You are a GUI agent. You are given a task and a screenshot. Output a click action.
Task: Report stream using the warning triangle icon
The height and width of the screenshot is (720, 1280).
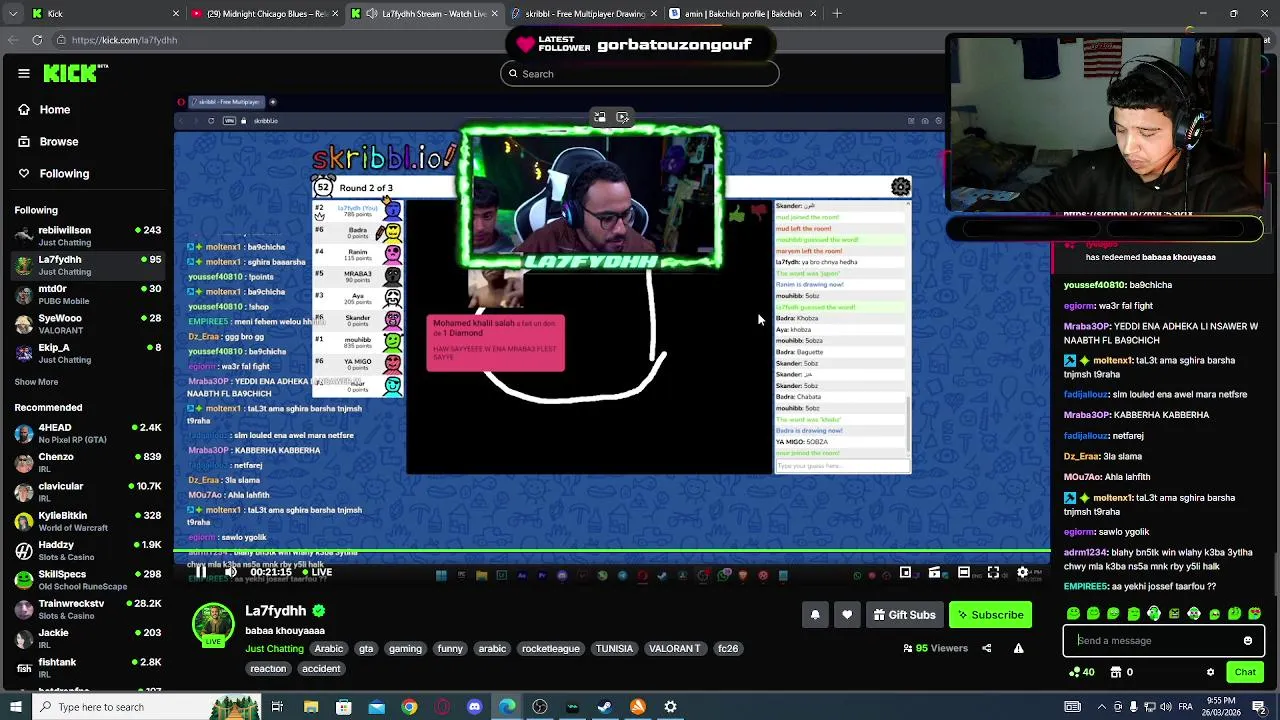(1018, 648)
